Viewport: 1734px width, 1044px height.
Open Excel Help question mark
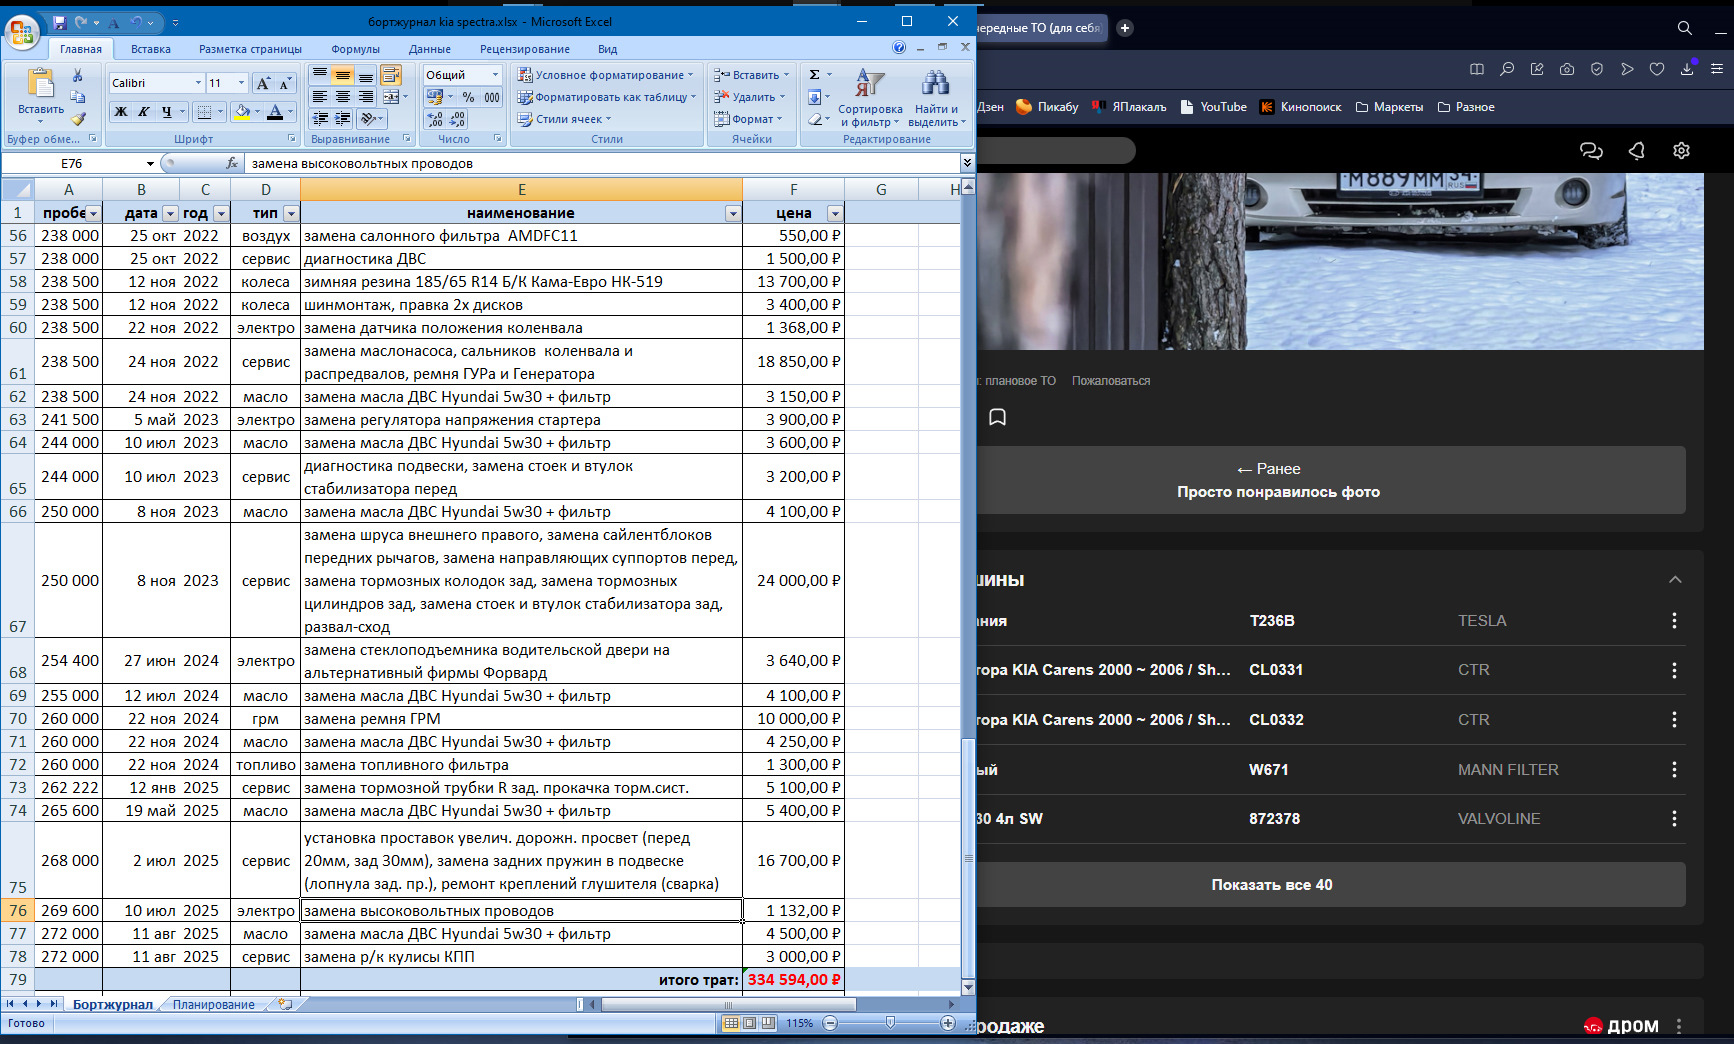(899, 48)
